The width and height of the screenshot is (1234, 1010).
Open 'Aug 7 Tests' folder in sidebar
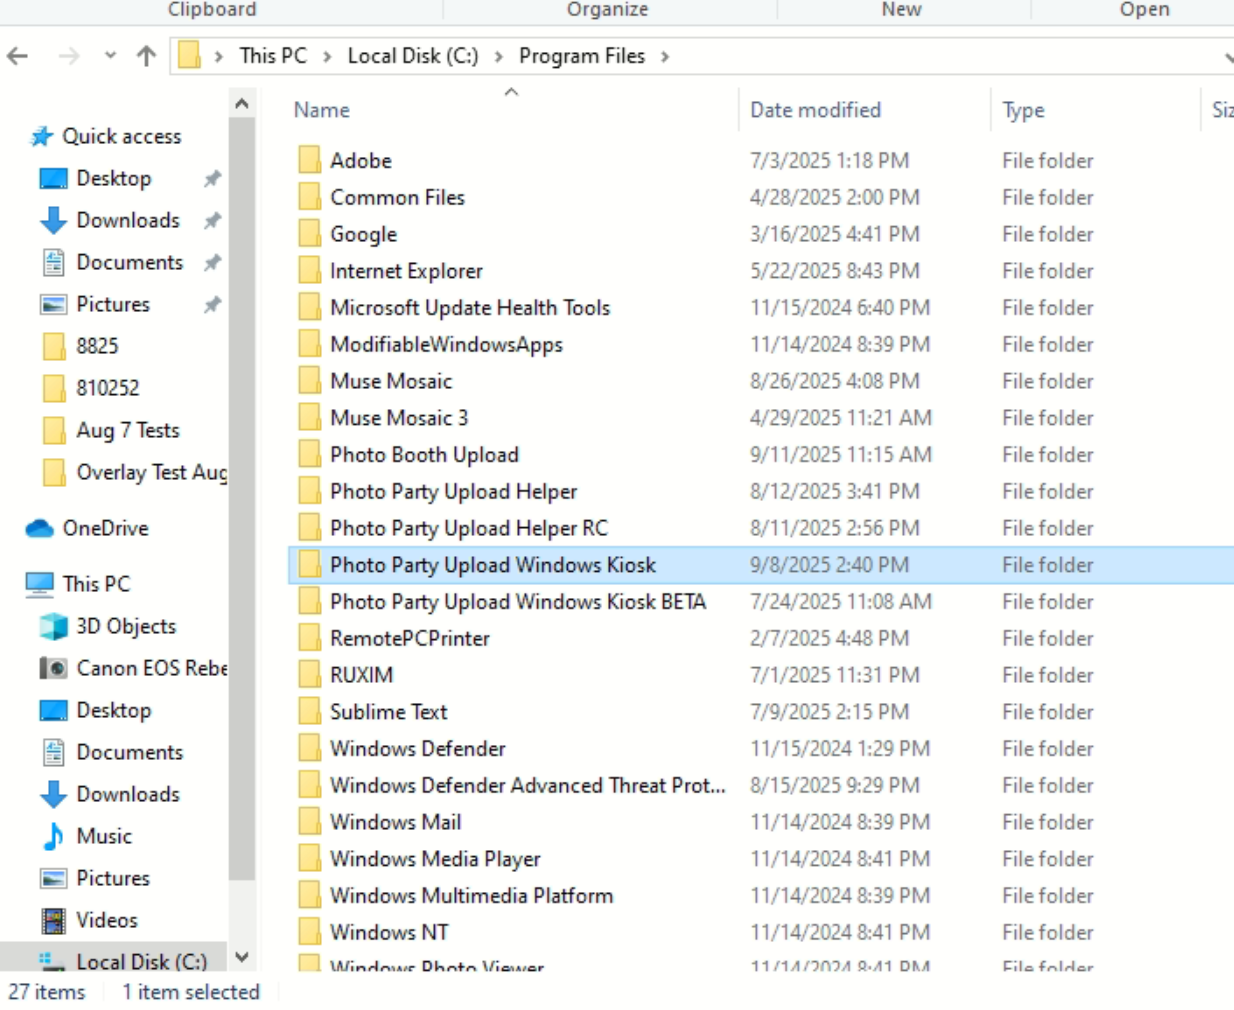point(128,430)
